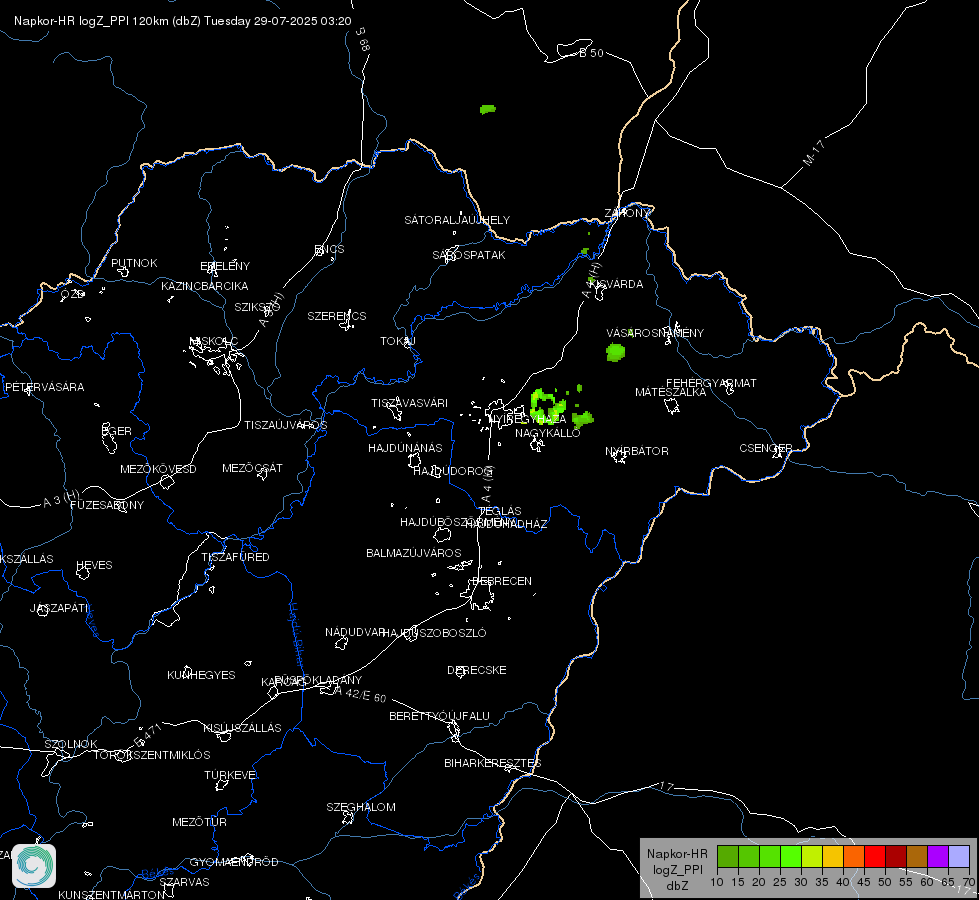Click the TÚRKEVE town label
979x900 pixels.
click(232, 775)
